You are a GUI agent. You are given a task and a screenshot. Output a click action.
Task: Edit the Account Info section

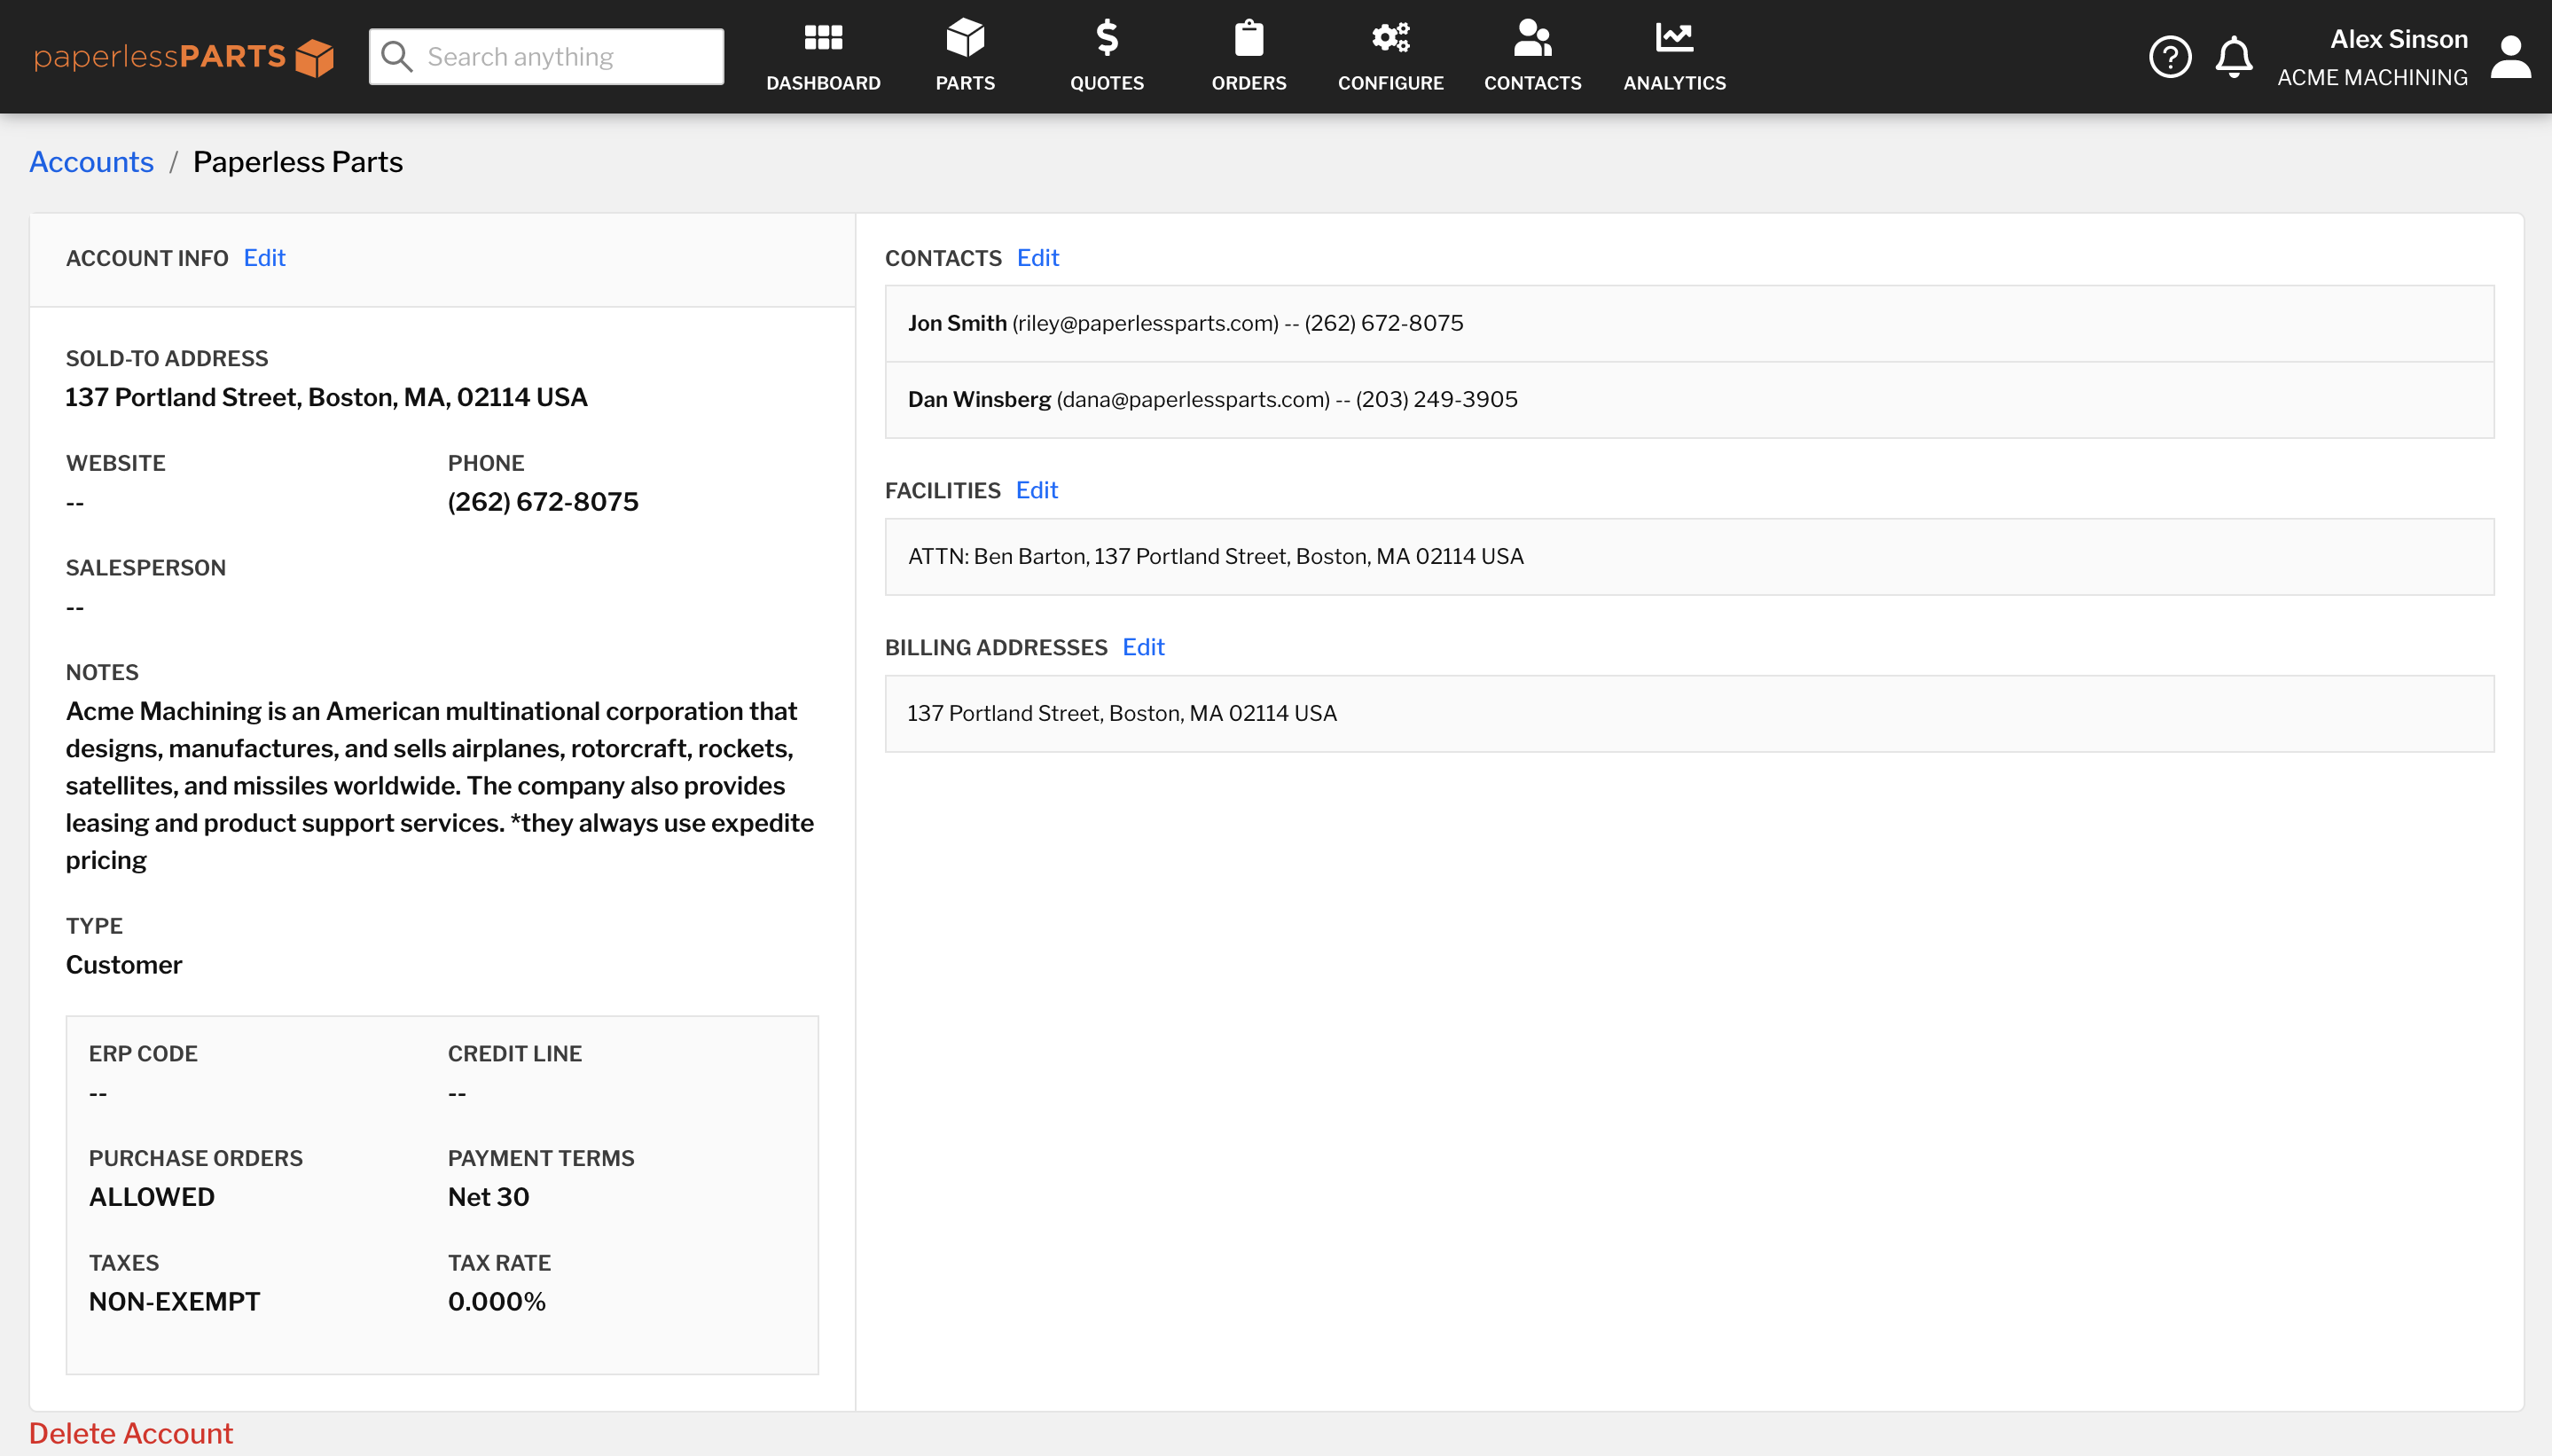coord(264,258)
